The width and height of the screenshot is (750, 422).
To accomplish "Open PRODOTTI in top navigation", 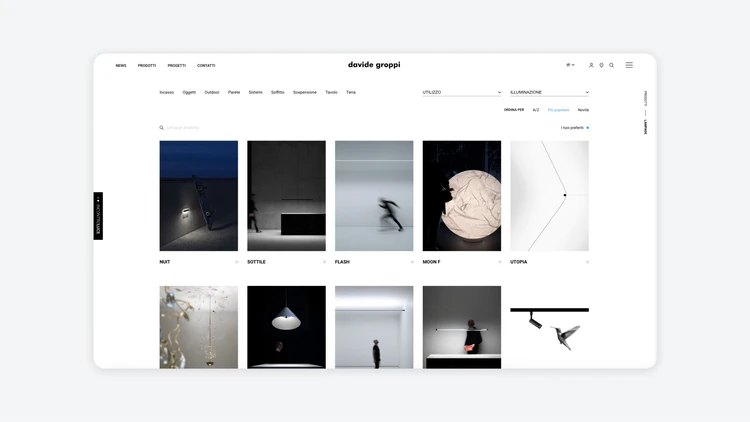I will point(147,65).
